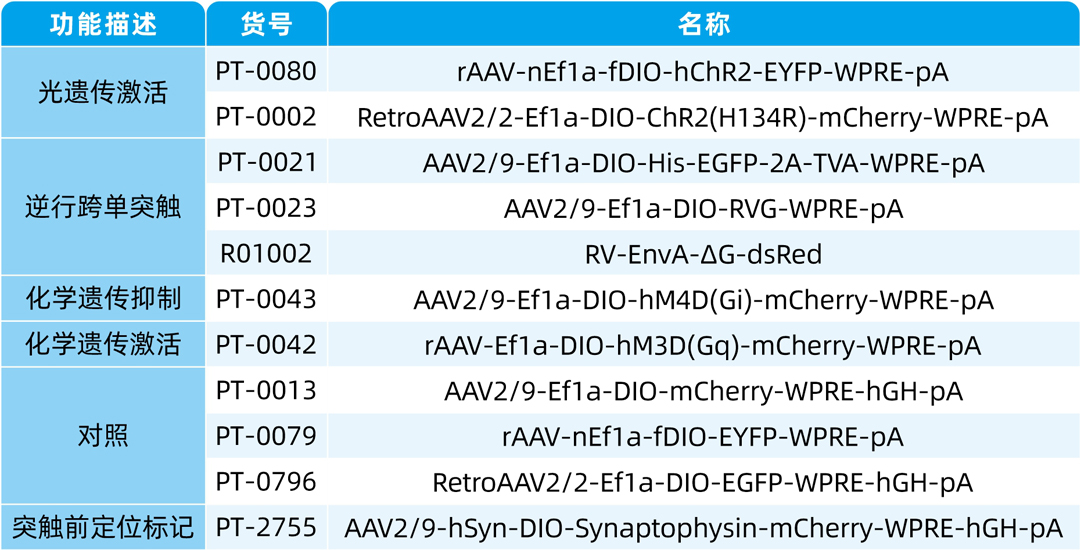Click the RV-EnvA-ΔG-dsRed virus name
The image size is (1080, 550).
tap(703, 254)
